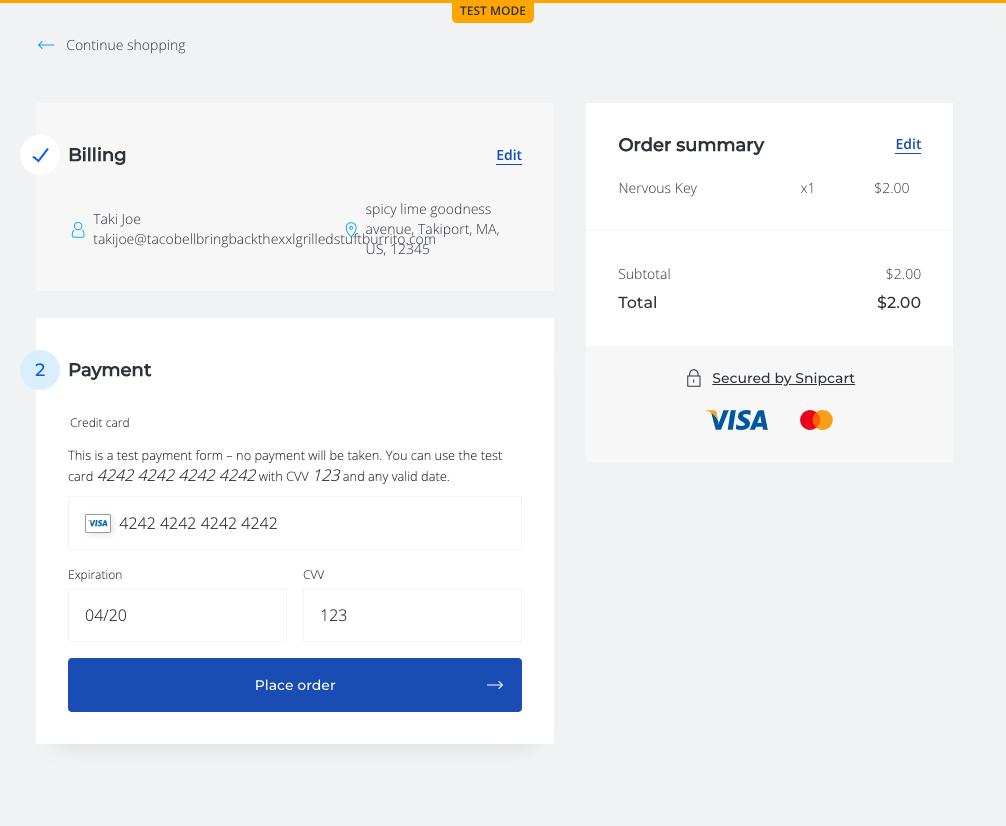Click the padlock security icon
The height and width of the screenshot is (826, 1006).
pyautogui.click(x=694, y=378)
